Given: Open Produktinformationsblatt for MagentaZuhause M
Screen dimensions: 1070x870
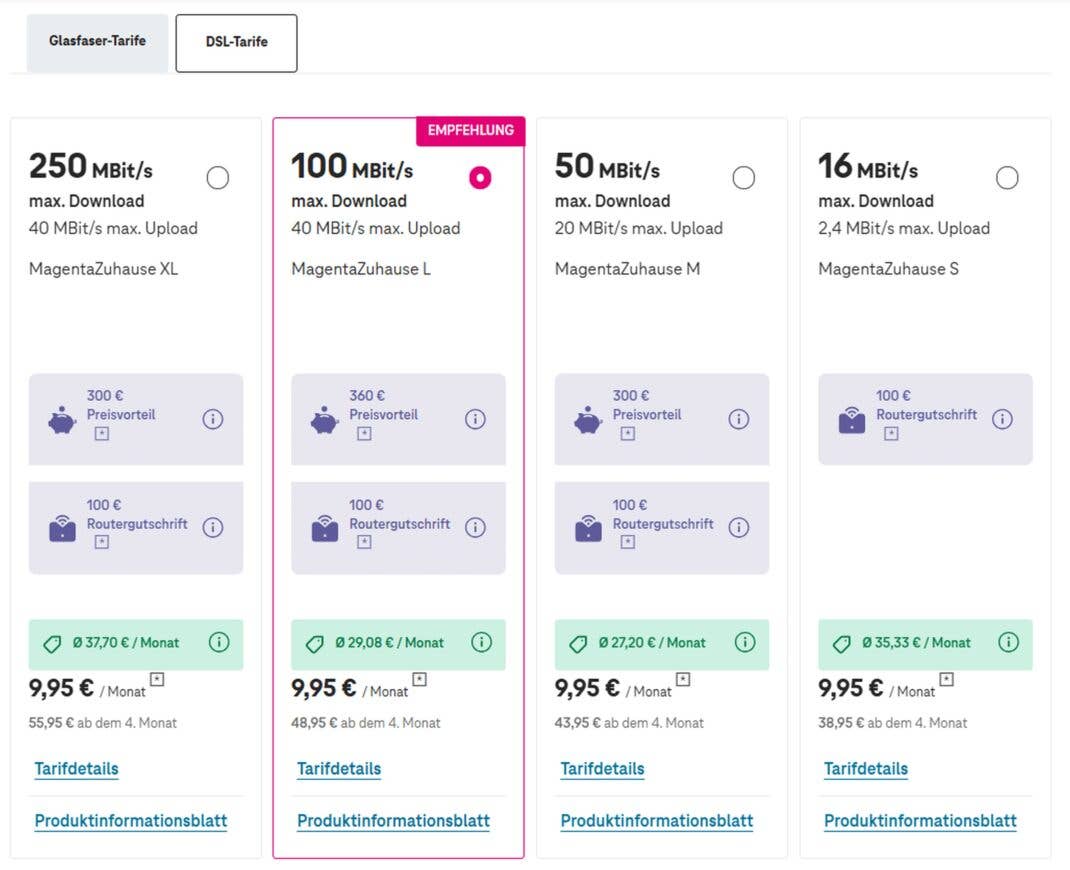Looking at the screenshot, I should click(657, 821).
